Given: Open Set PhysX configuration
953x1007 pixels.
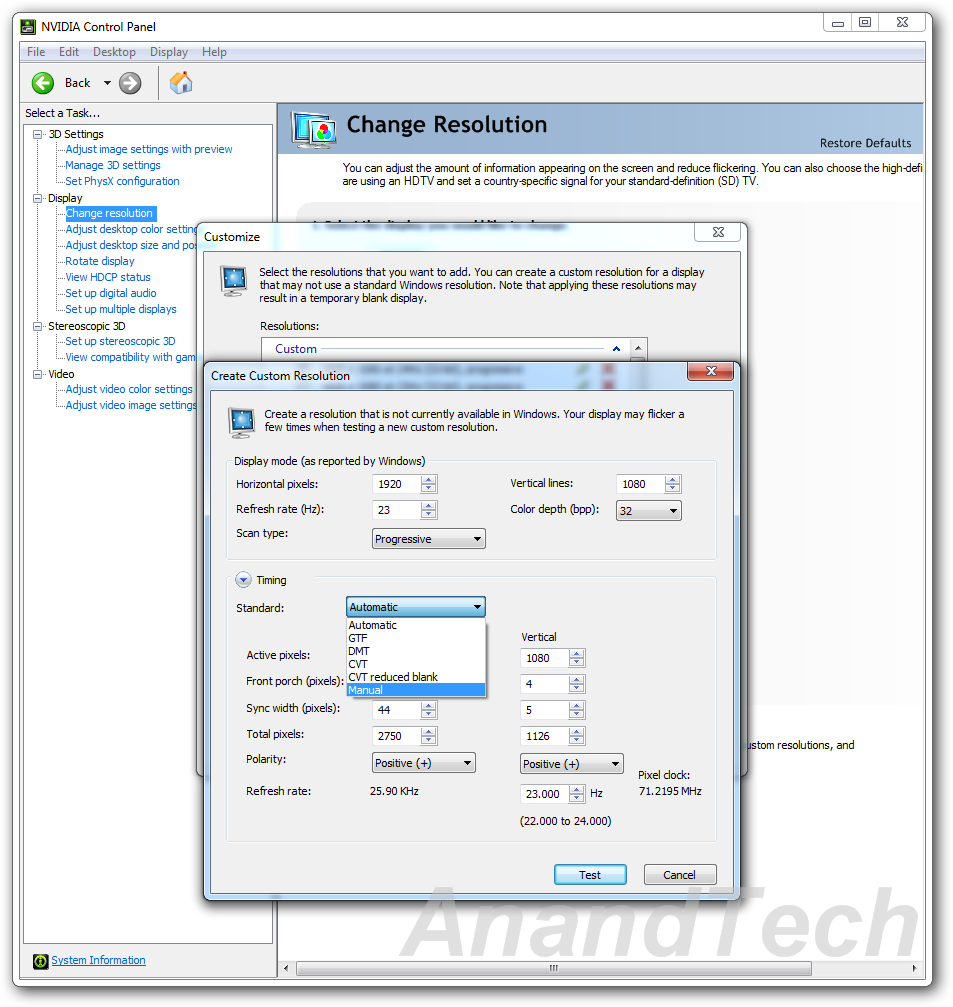Looking at the screenshot, I should coord(123,181).
